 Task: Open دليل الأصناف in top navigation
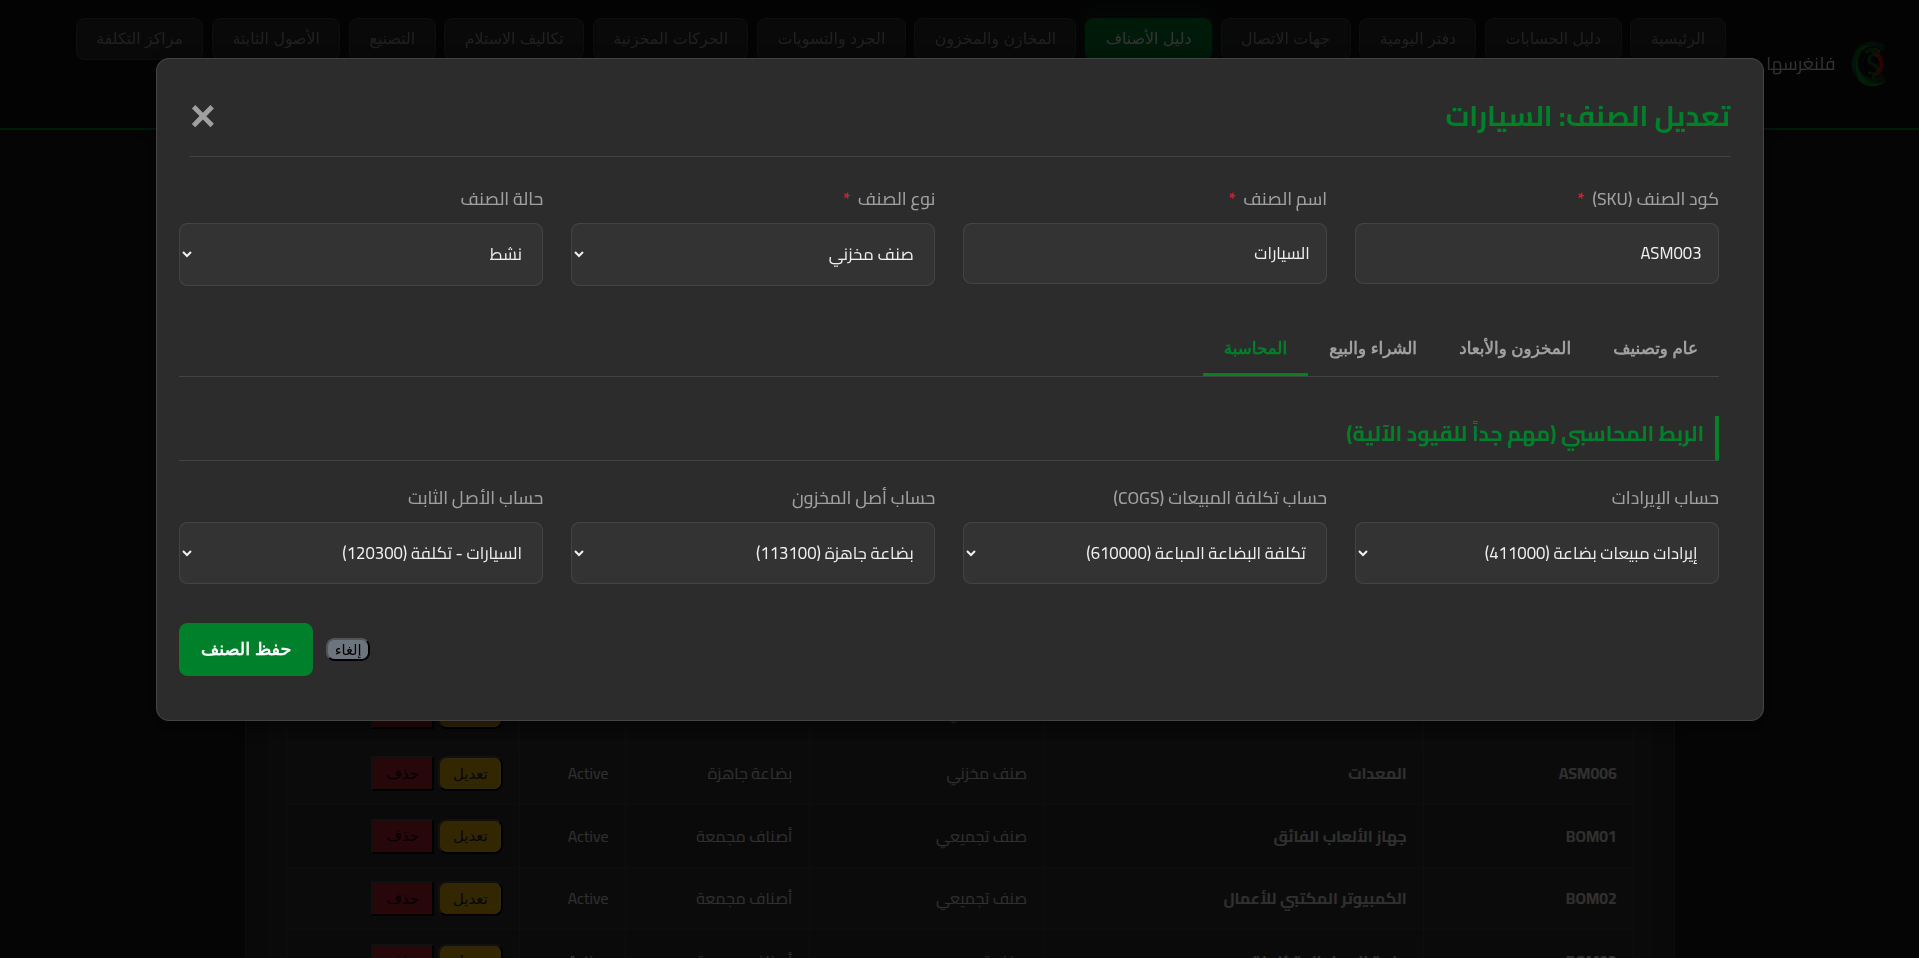click(1148, 38)
